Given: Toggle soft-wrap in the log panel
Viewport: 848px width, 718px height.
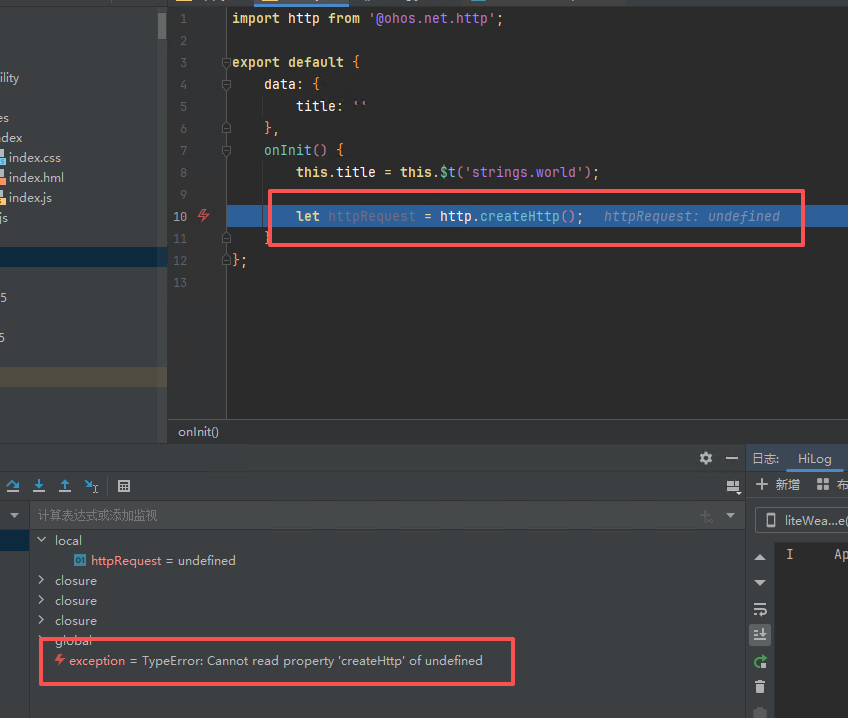Looking at the screenshot, I should click(x=760, y=609).
